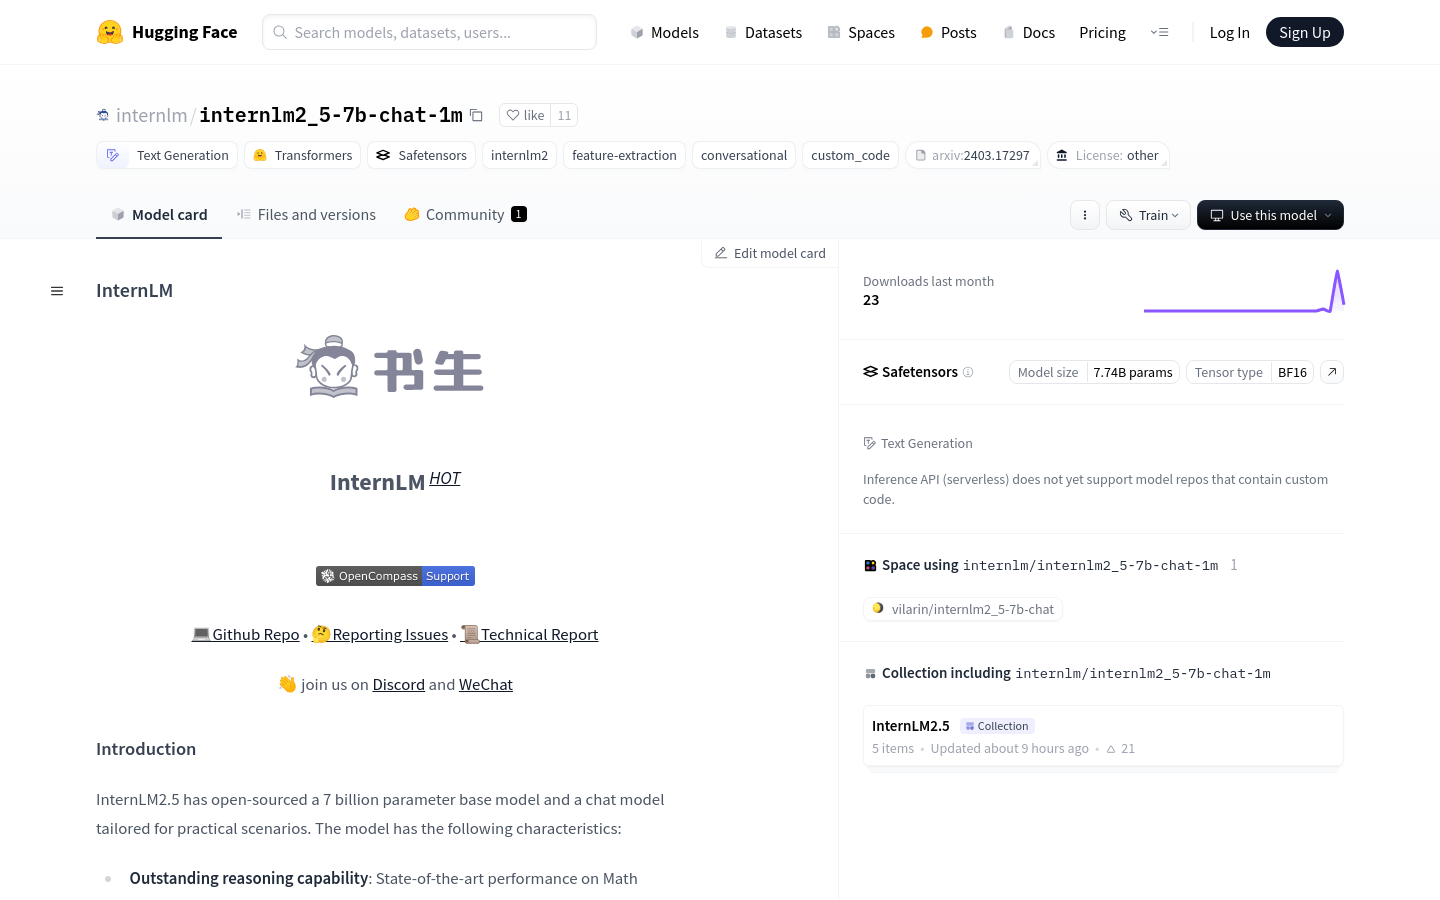Open the three-dot more options menu

tap(1085, 215)
